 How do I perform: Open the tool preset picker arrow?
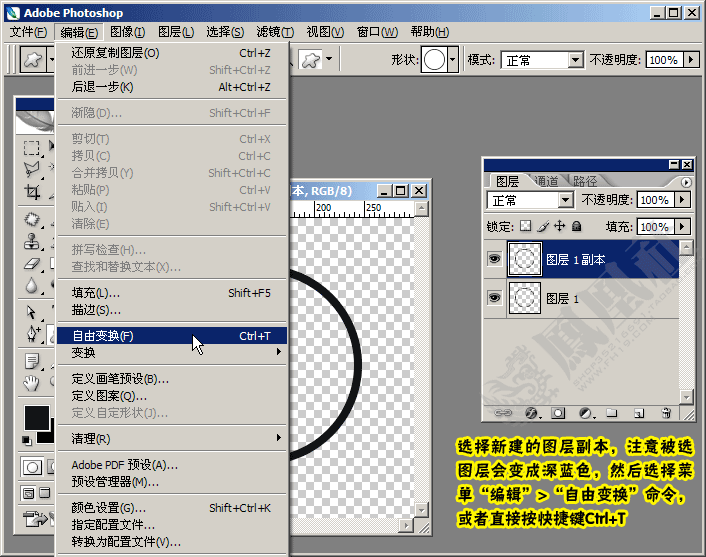[52, 59]
